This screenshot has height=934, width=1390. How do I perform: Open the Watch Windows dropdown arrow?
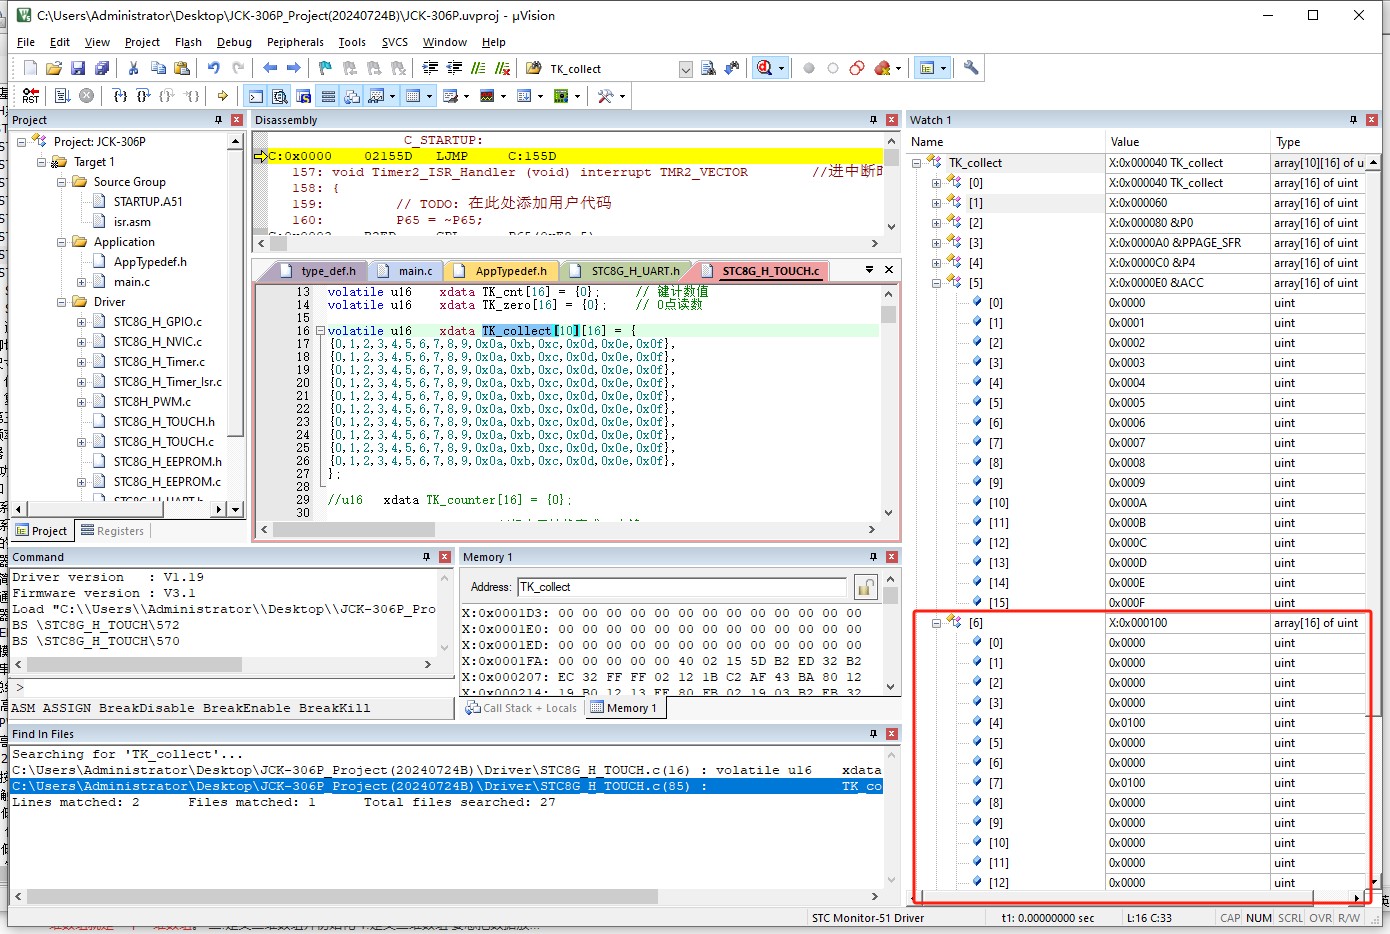[391, 96]
